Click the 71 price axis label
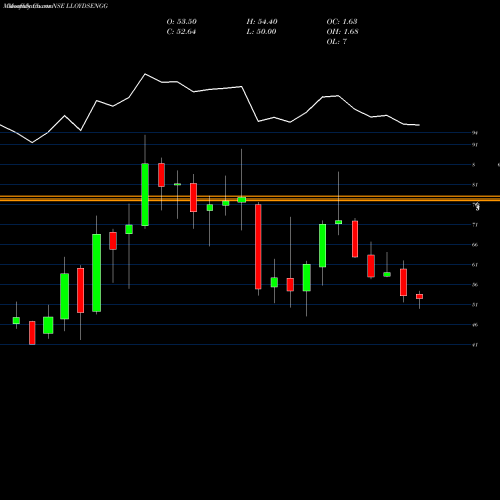Image resolution: width=500 pixels, height=500 pixels. point(475,225)
